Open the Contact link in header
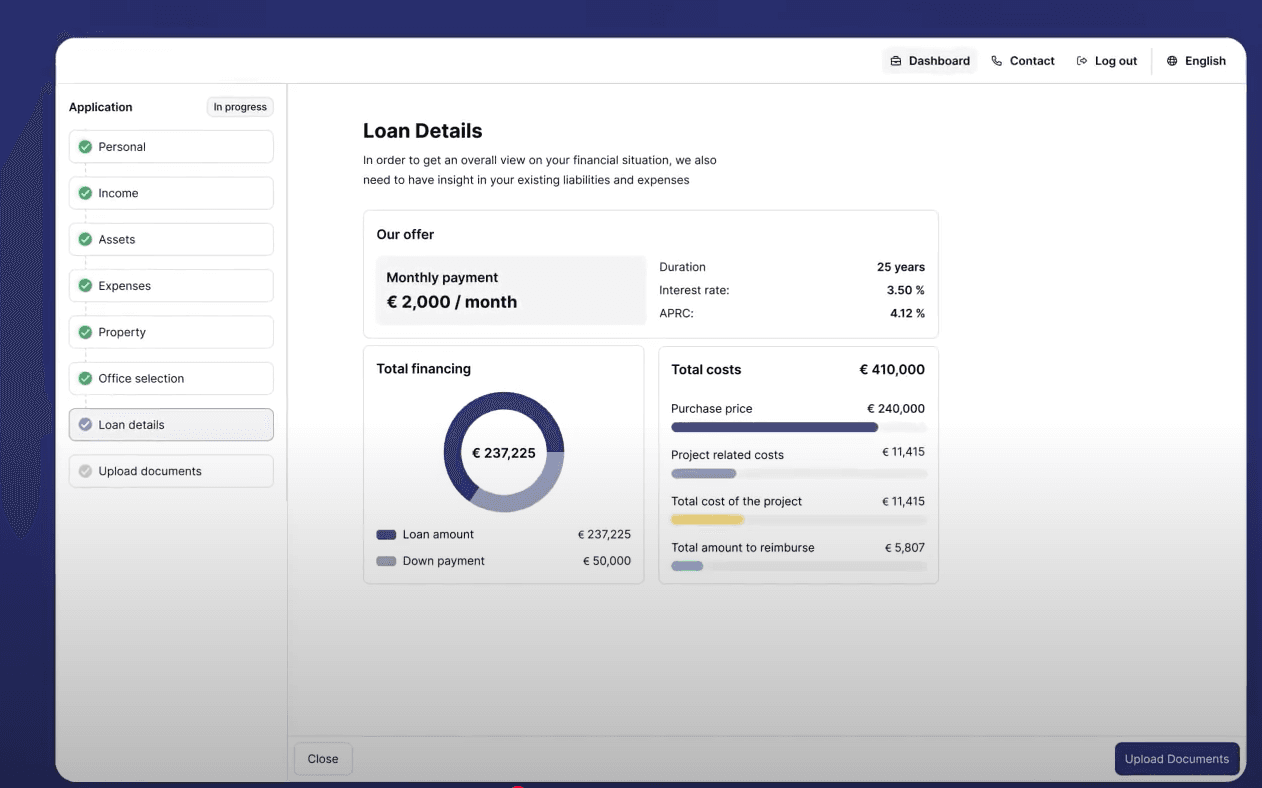This screenshot has width=1262, height=788. pyautogui.click(x=1031, y=61)
